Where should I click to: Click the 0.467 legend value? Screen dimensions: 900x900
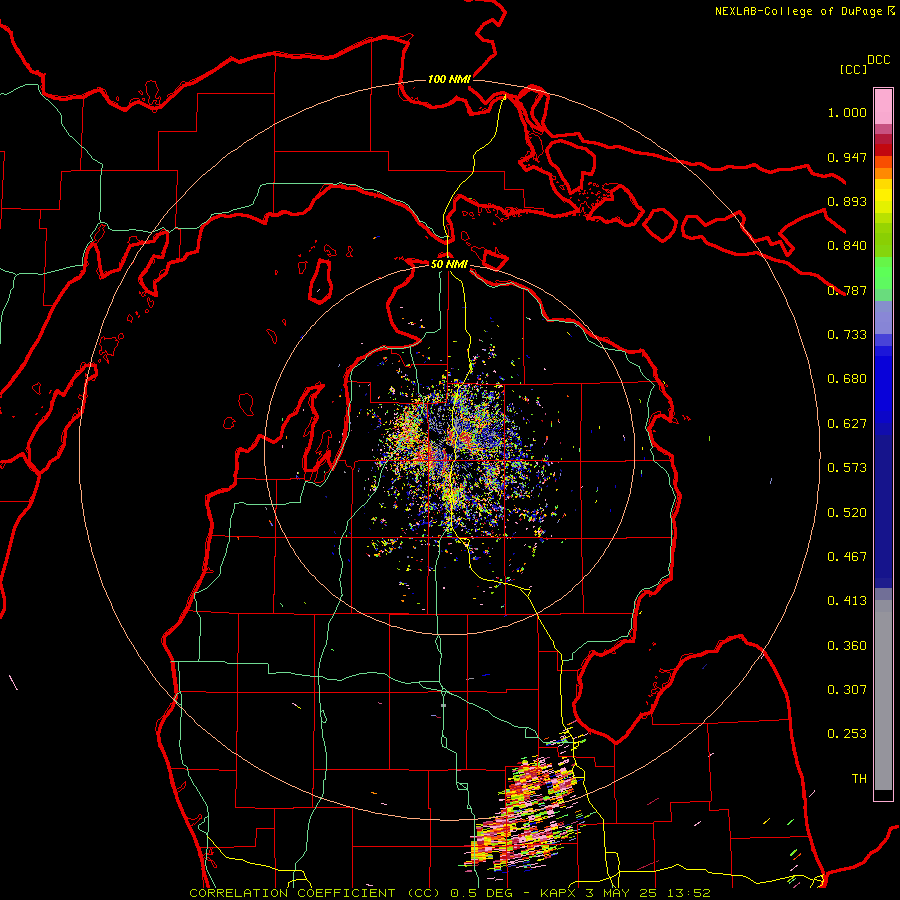pos(847,557)
